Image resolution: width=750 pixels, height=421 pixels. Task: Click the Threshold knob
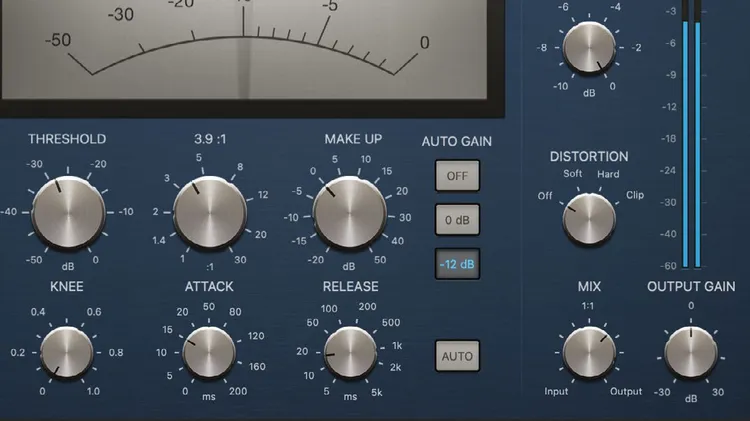click(x=68, y=212)
